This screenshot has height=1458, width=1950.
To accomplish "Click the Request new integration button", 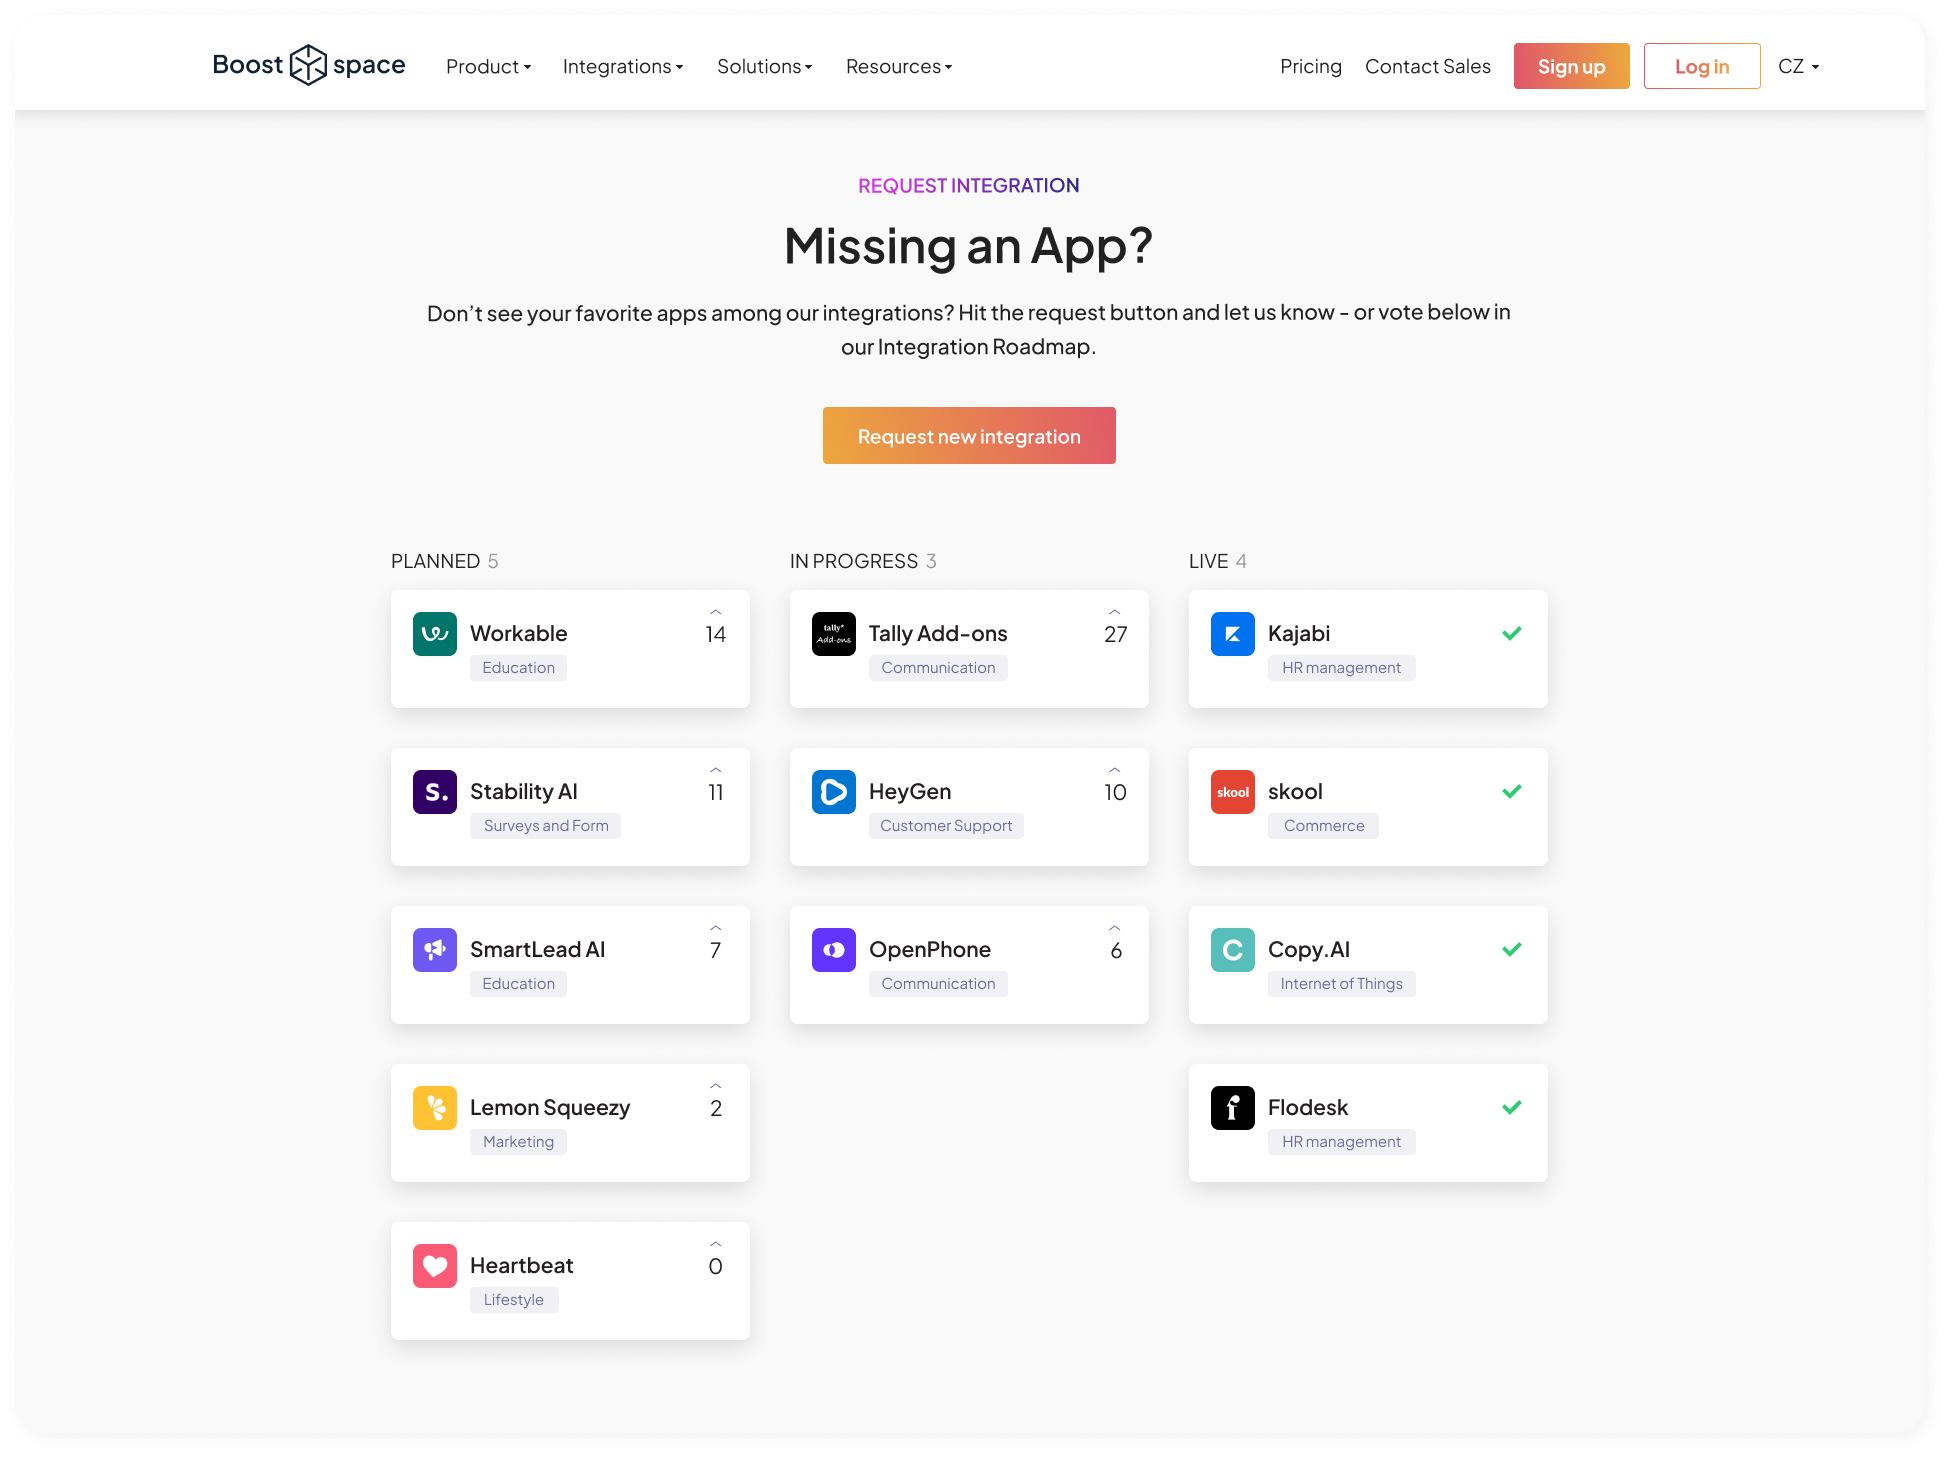I will click(968, 435).
